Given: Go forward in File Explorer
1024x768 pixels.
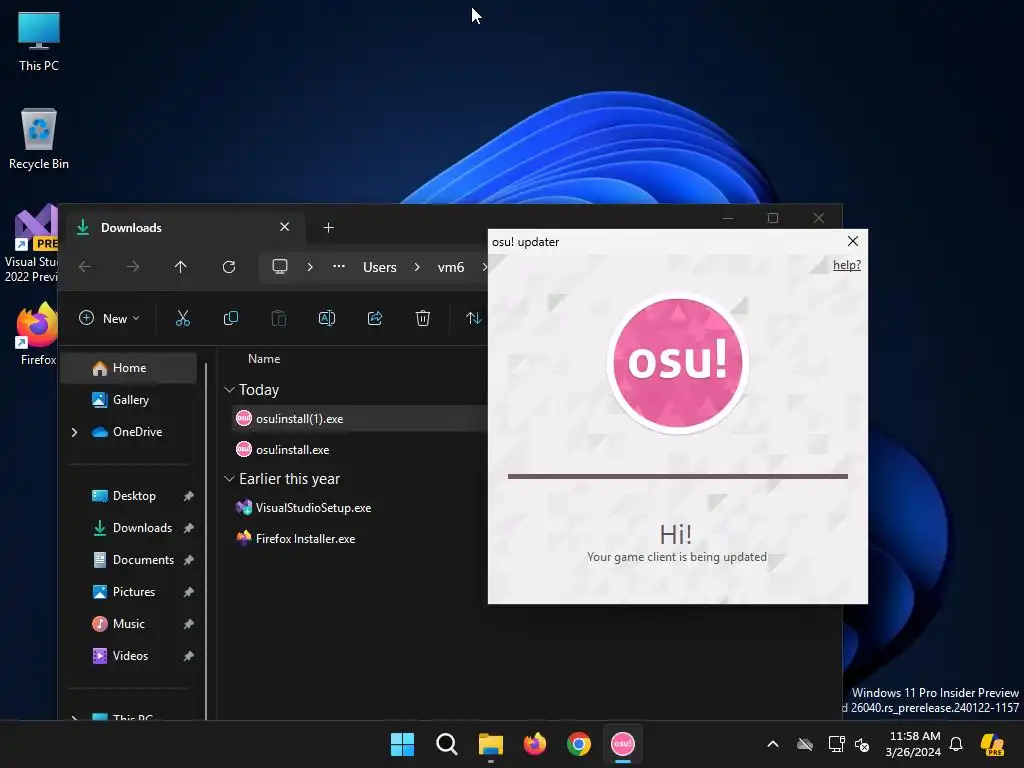Looking at the screenshot, I should pos(133,267).
